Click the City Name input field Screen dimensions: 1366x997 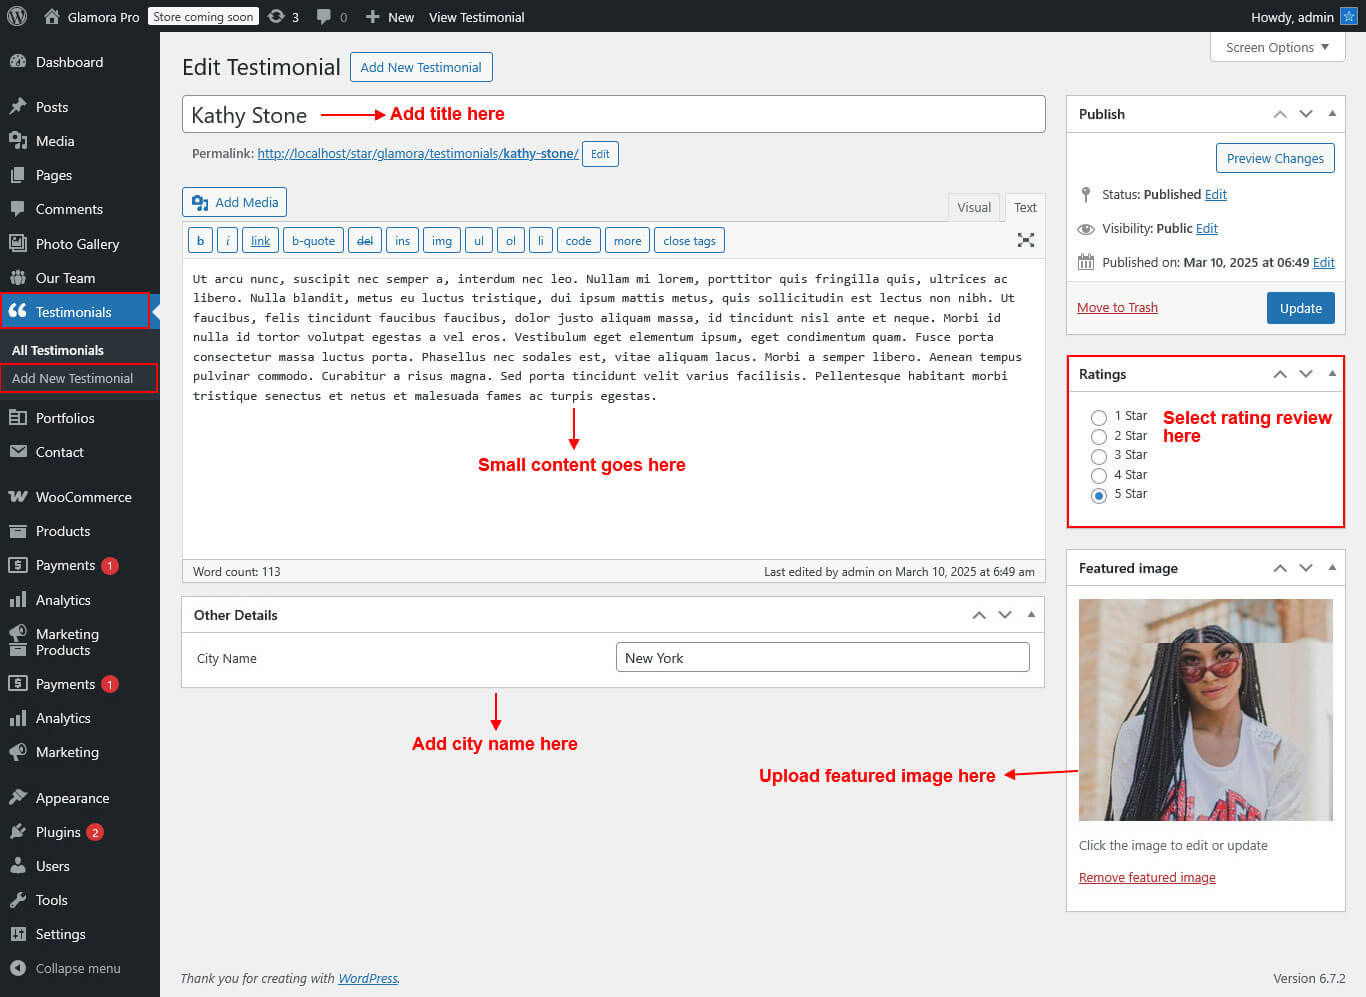tap(822, 657)
